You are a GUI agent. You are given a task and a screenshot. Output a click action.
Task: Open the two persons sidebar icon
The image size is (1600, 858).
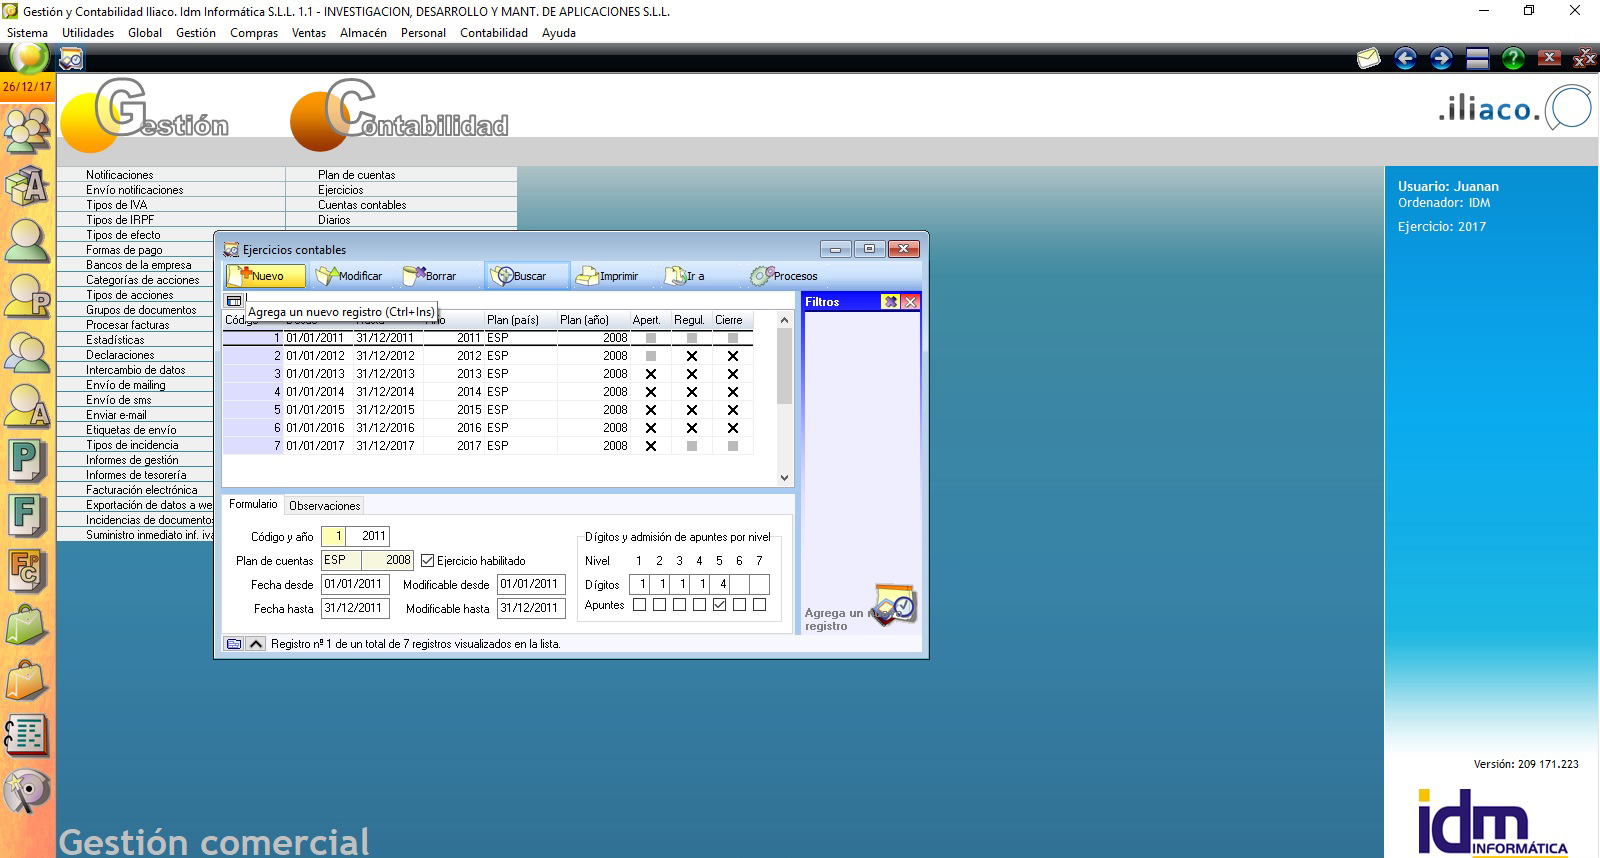(x=27, y=351)
